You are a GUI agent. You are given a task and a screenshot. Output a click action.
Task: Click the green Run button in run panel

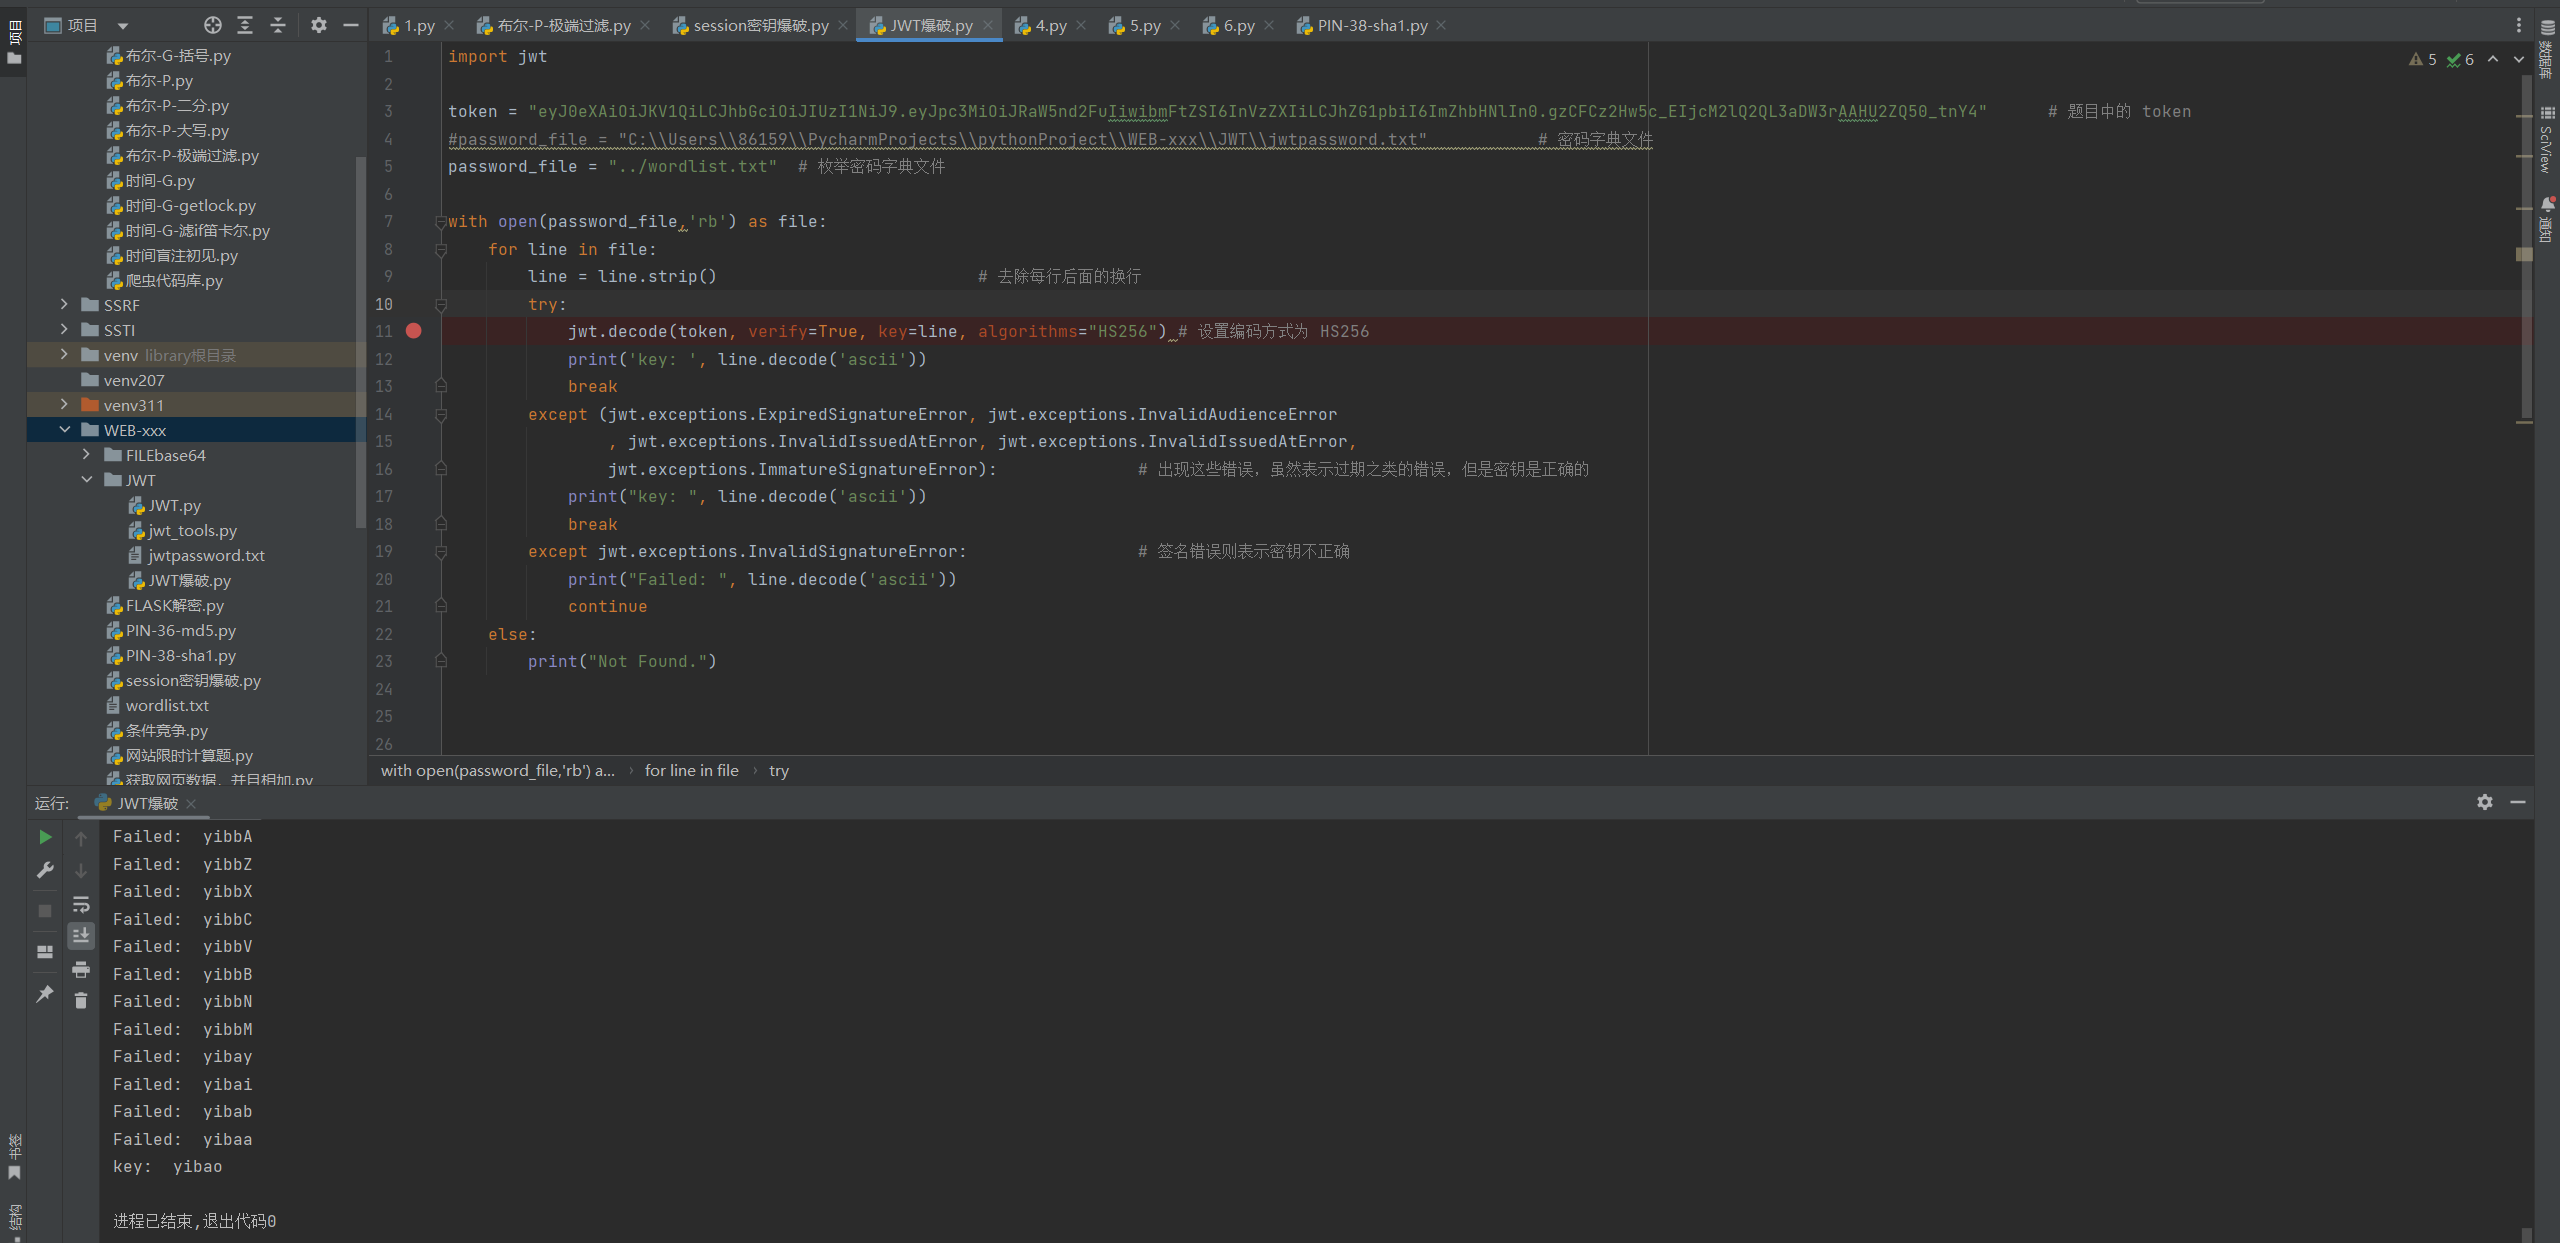coord(45,837)
